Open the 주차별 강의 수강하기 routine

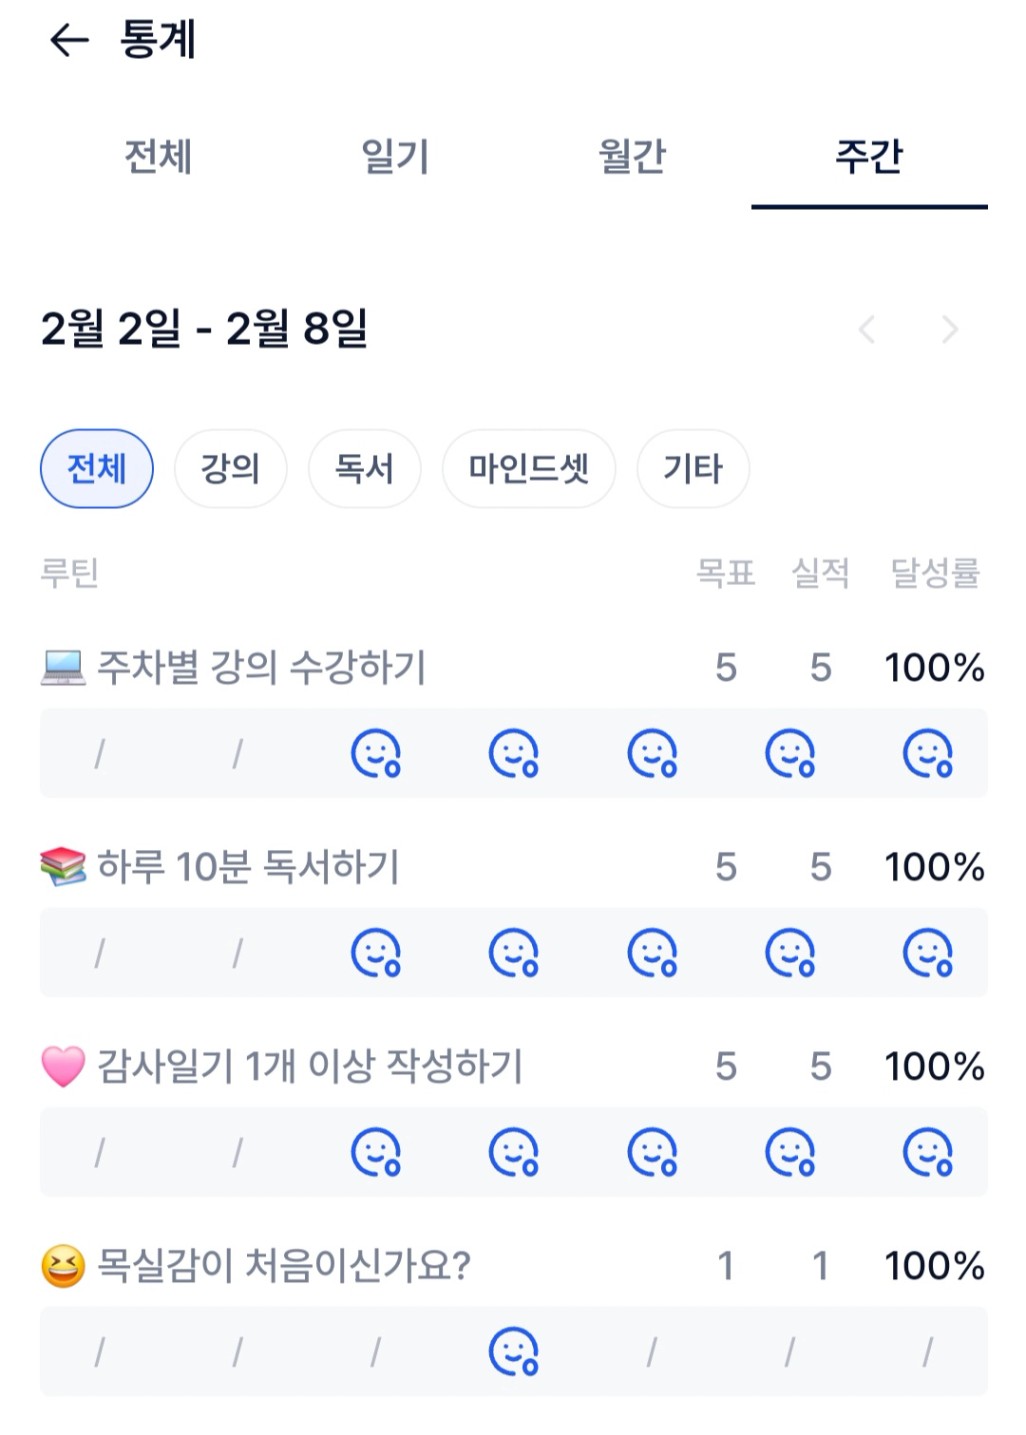pos(261,667)
